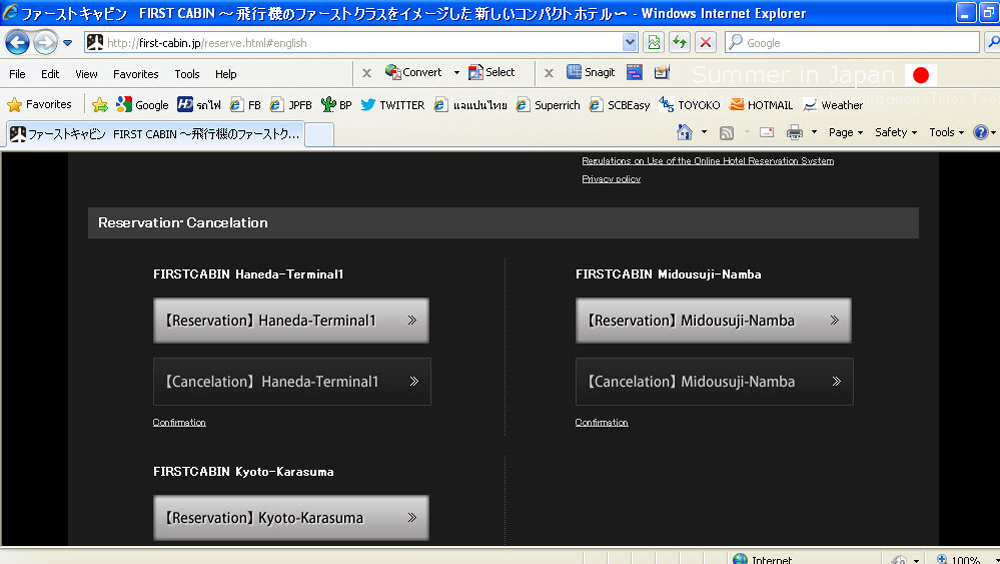Open the Tools command bar menu
This screenshot has height=564, width=1000.
[x=946, y=132]
